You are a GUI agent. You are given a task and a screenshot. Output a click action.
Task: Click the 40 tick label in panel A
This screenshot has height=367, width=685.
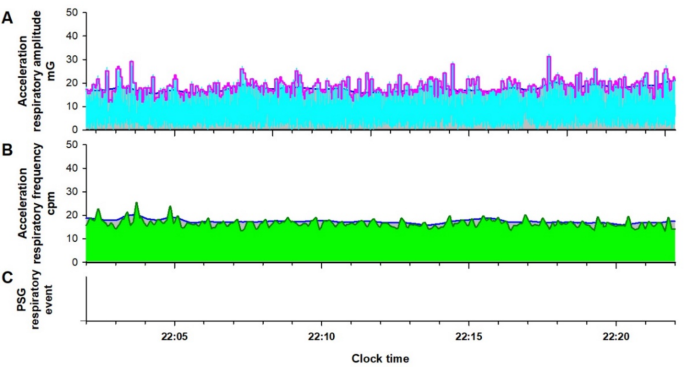(72, 36)
